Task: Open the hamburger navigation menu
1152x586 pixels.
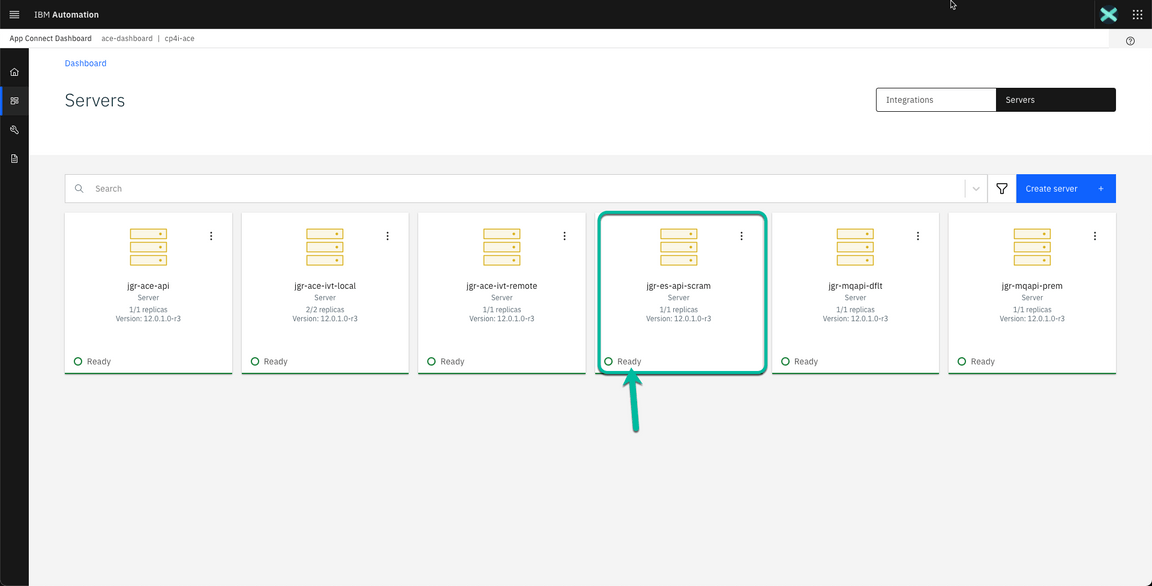Action: (x=14, y=14)
